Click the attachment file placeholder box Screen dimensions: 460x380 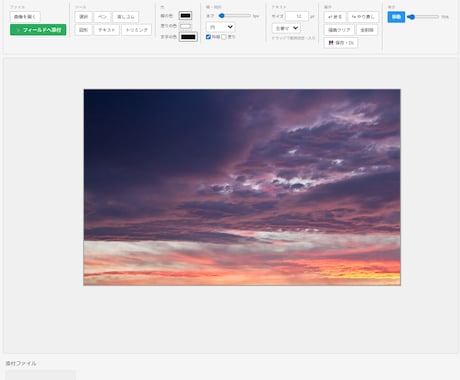40,375
